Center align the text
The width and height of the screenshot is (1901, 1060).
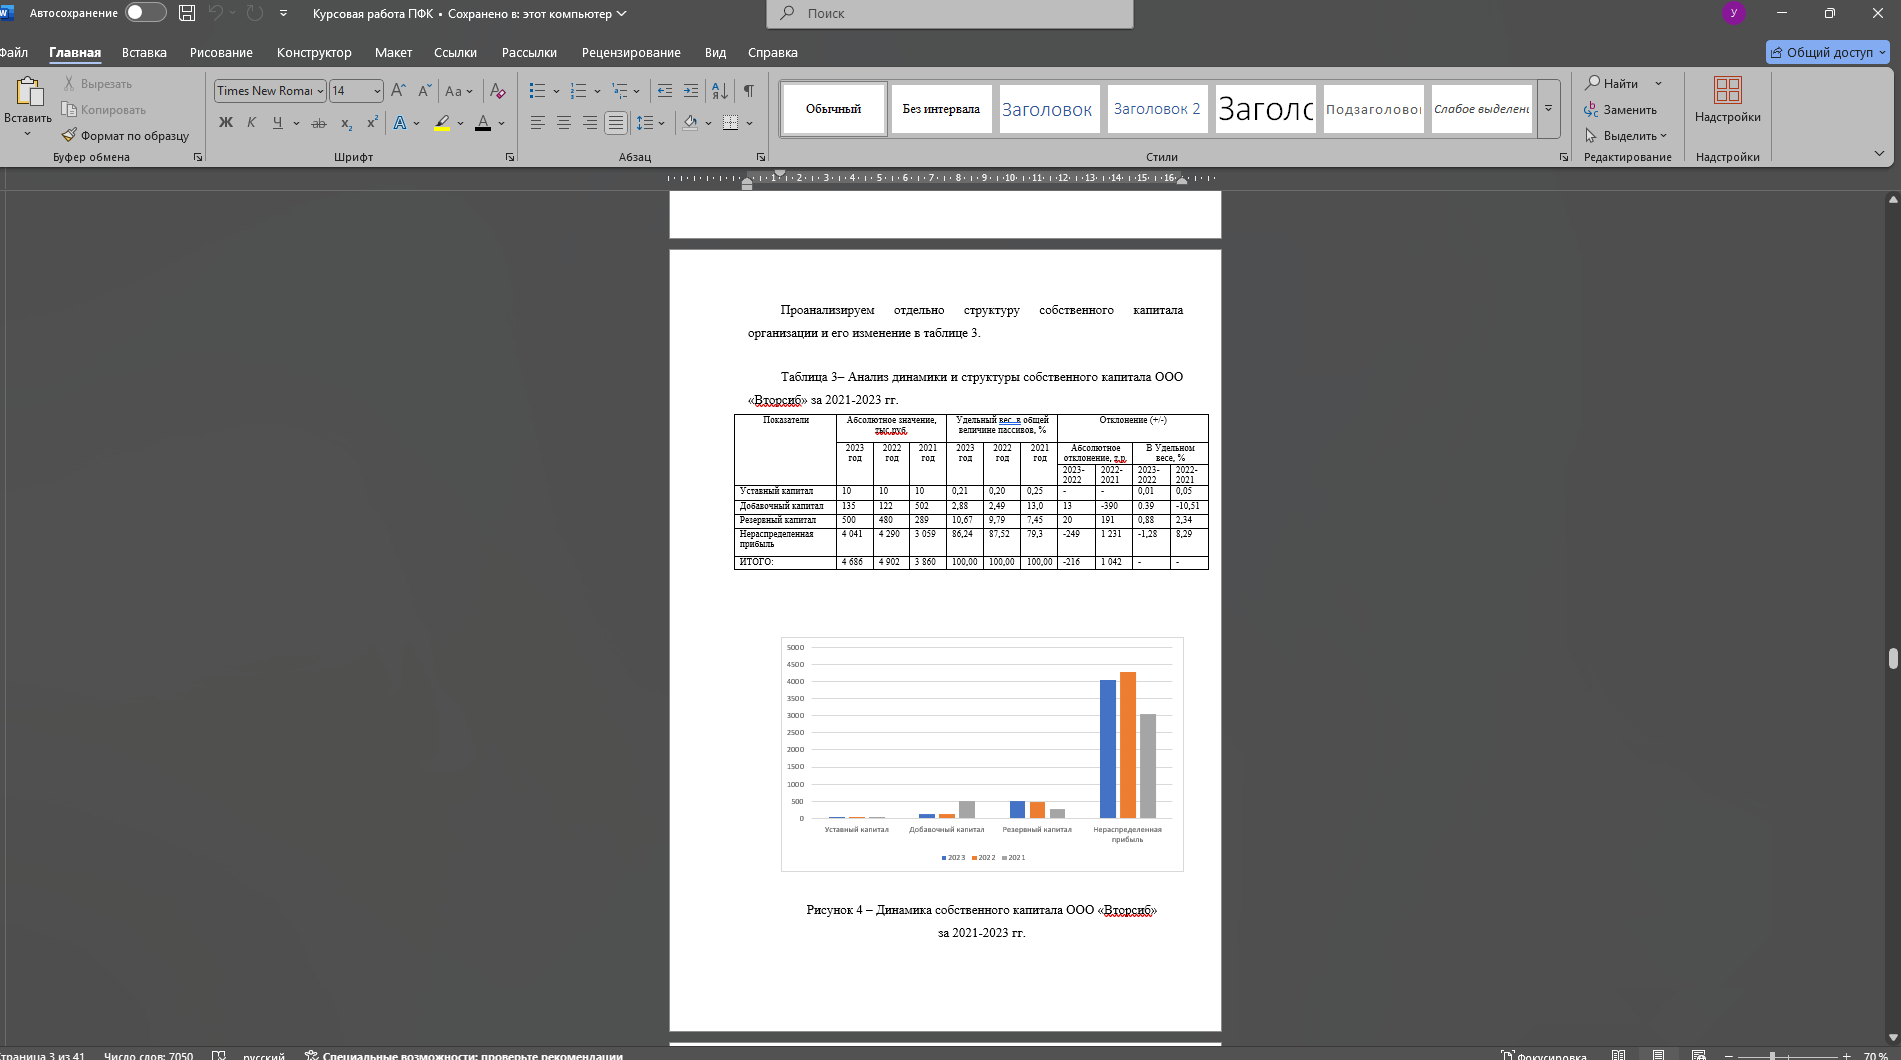click(564, 123)
